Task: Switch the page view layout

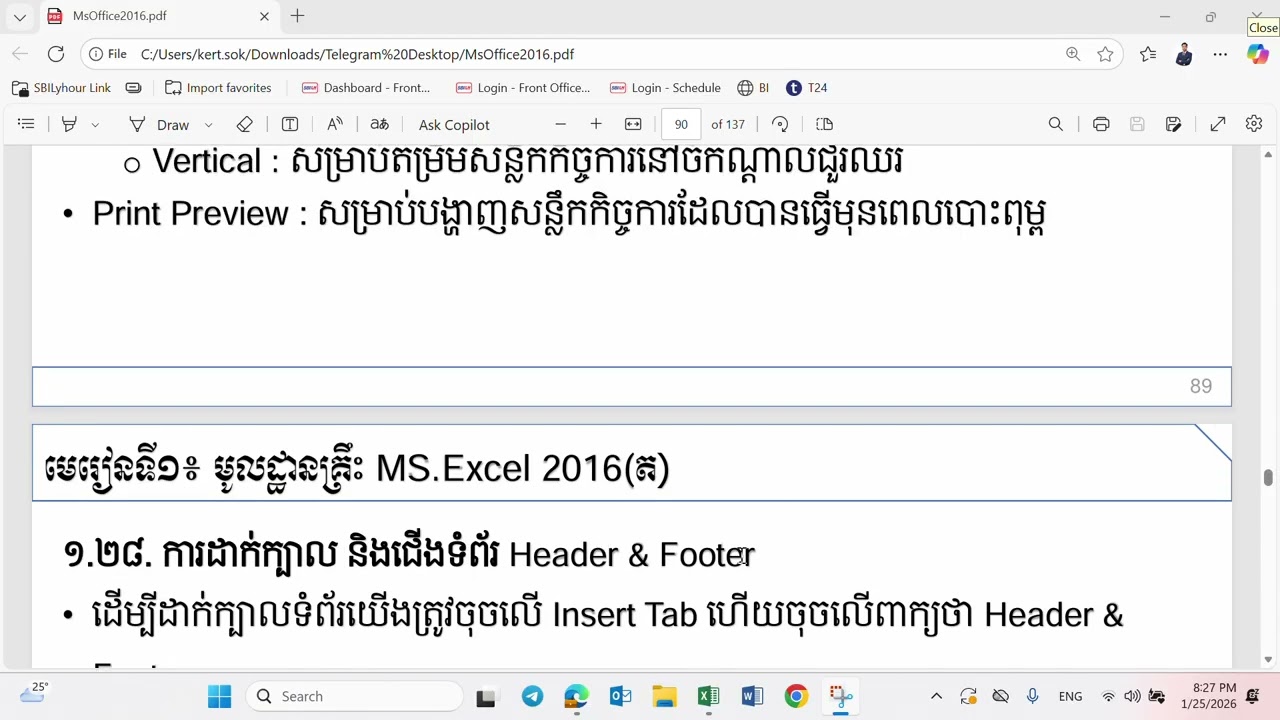Action: pos(824,124)
